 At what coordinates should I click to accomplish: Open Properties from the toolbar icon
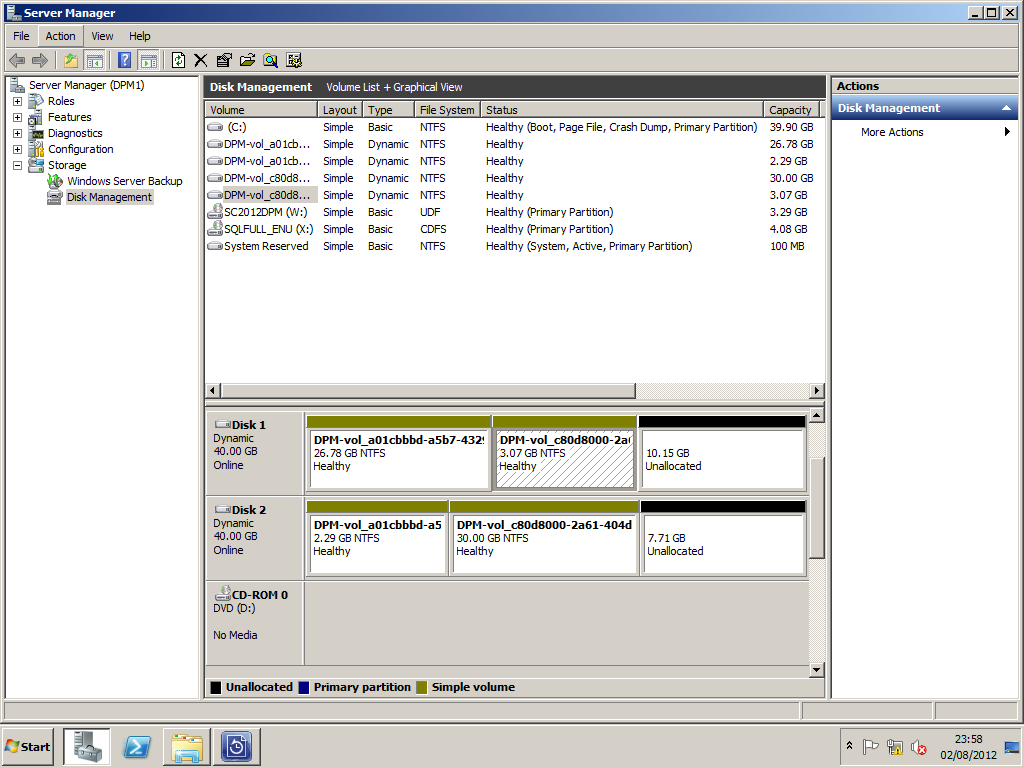(224, 61)
